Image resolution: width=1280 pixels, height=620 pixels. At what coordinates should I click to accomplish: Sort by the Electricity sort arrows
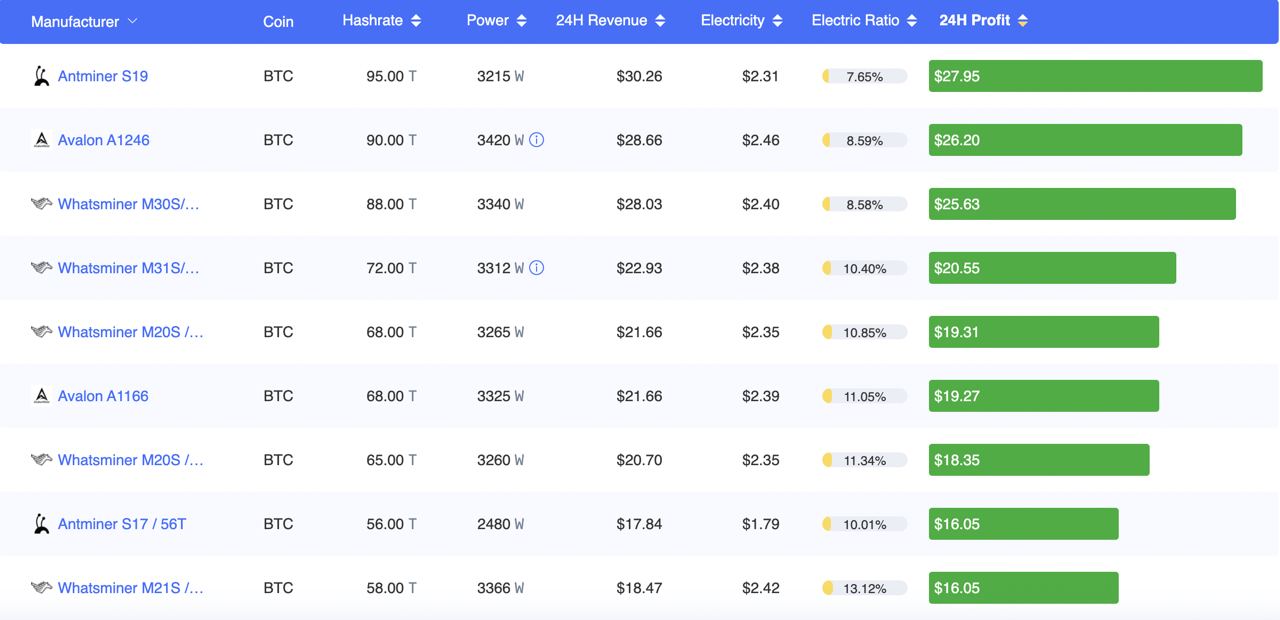click(778, 21)
